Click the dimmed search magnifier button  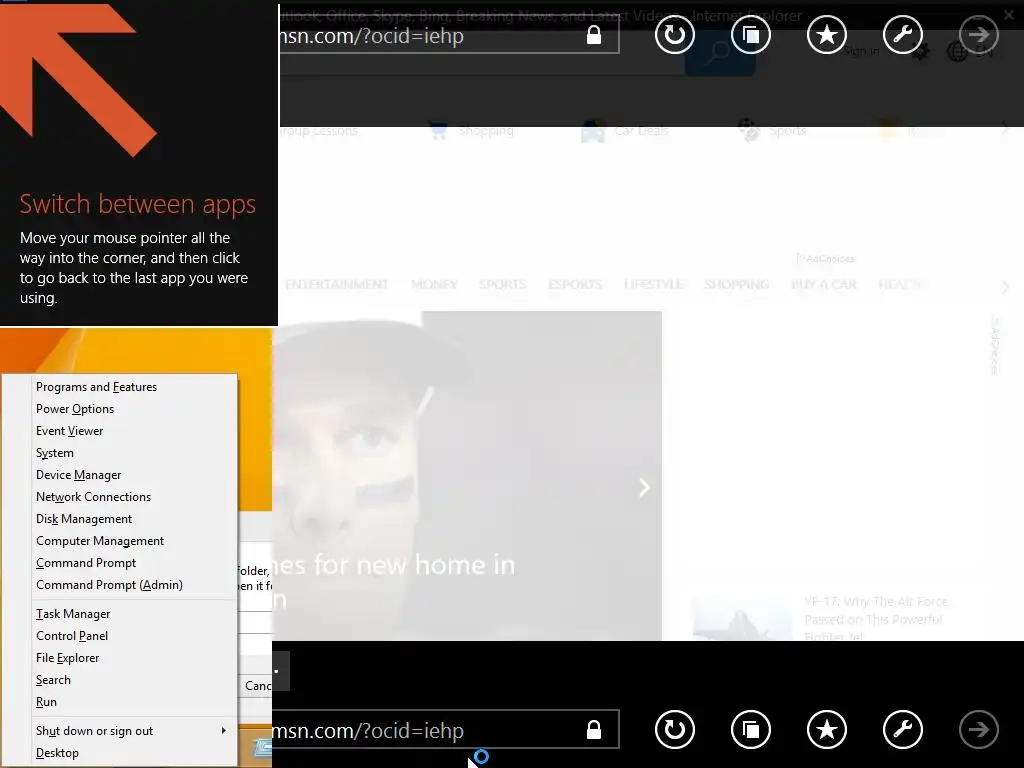(x=720, y=52)
